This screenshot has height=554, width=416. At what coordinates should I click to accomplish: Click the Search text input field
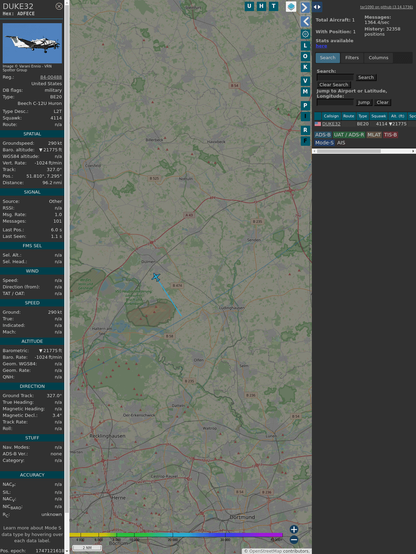click(335, 77)
